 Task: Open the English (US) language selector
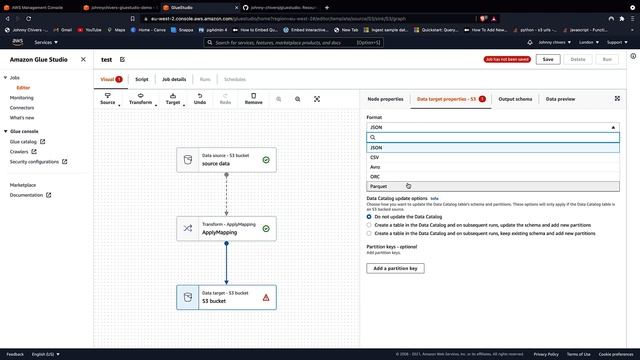coord(46,354)
